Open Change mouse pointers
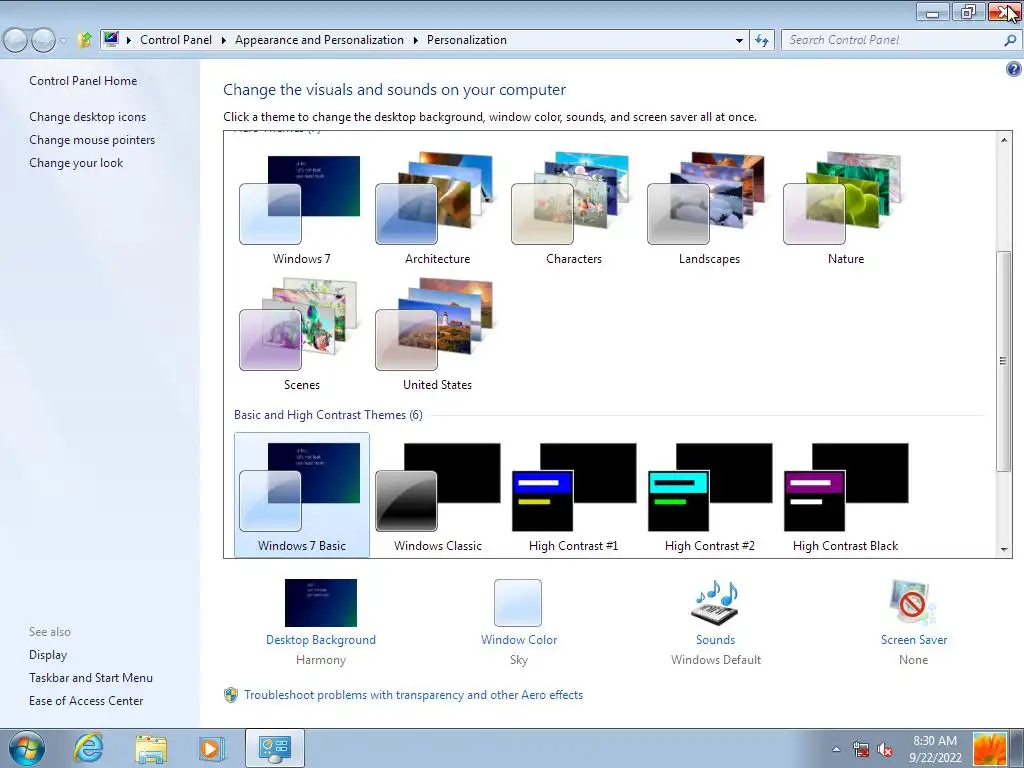1024x768 pixels. point(92,140)
